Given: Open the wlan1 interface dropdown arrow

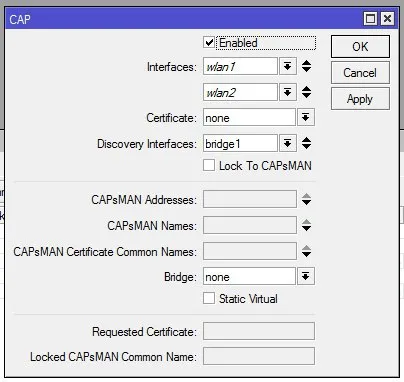Looking at the screenshot, I should 287,66.
